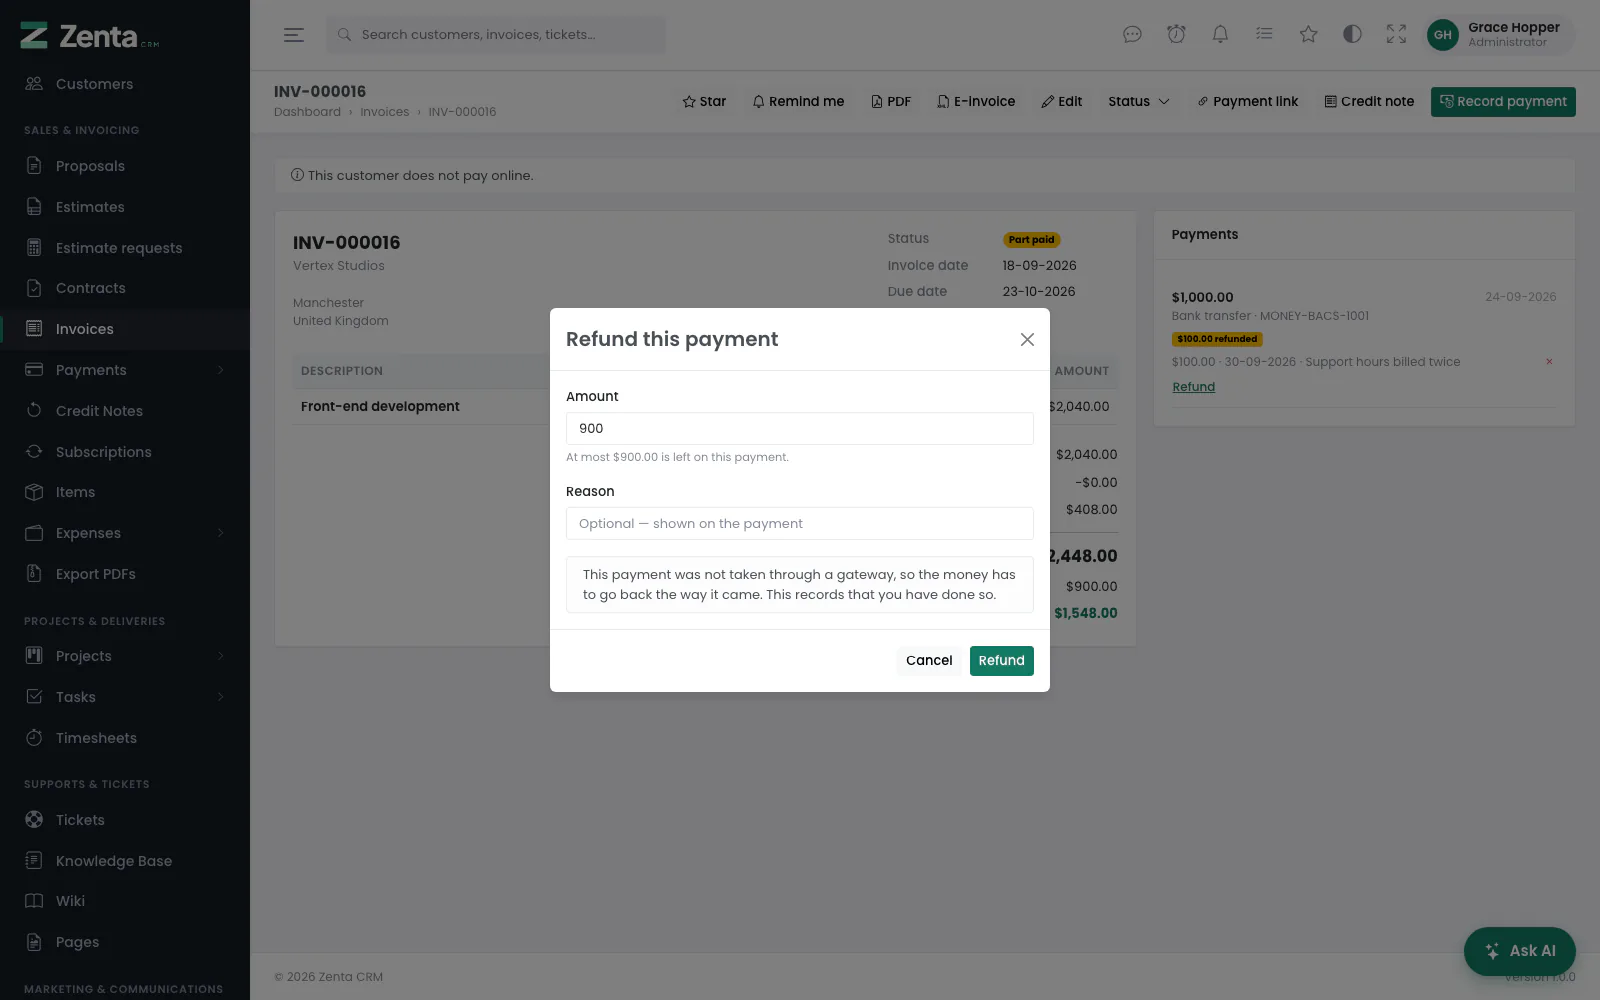
Task: Open the notifications bell icon
Action: coord(1220,35)
